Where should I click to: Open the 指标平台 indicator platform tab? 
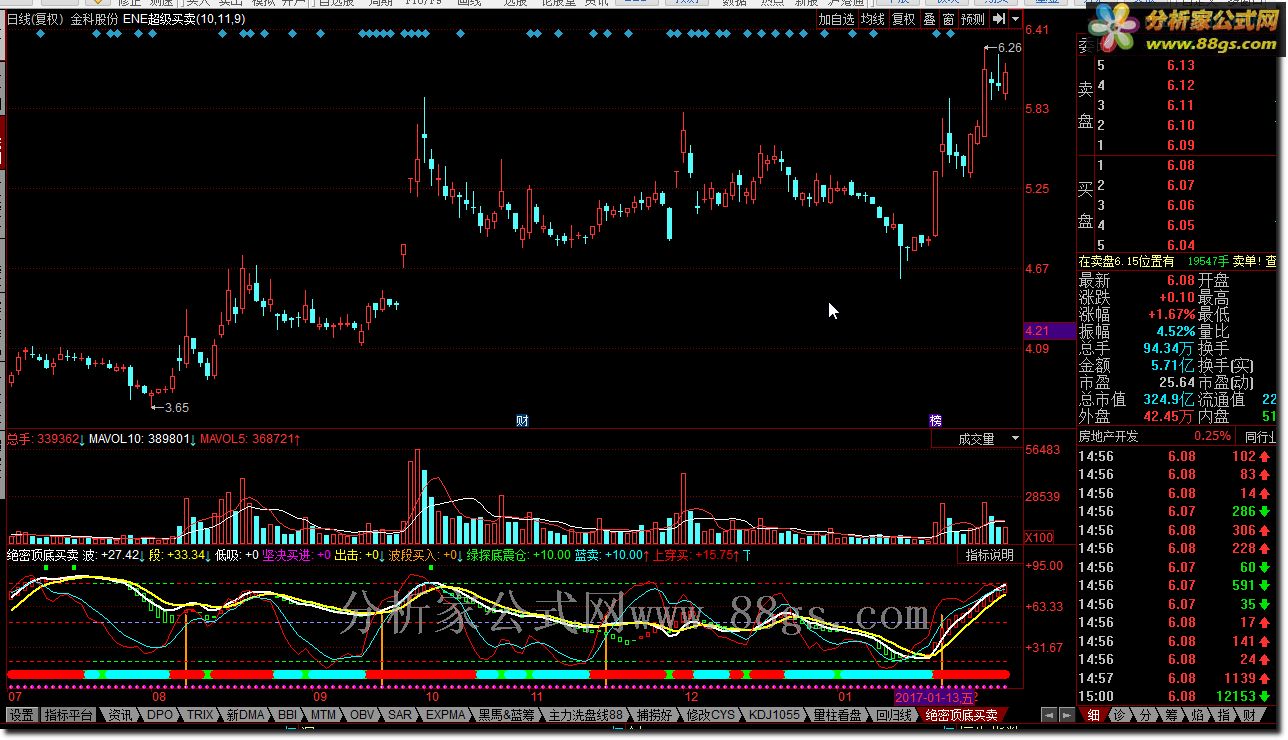coord(69,715)
